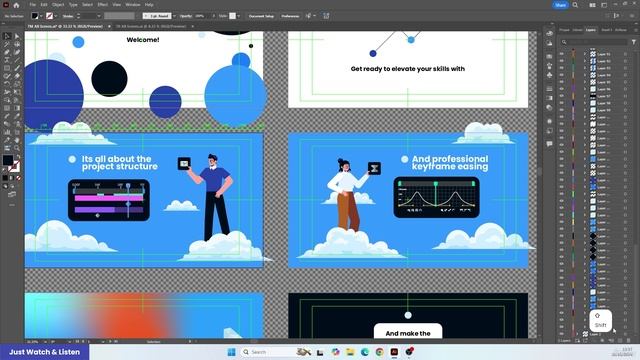Open the Effect menu
This screenshot has height=360, width=640.
point(102,5)
